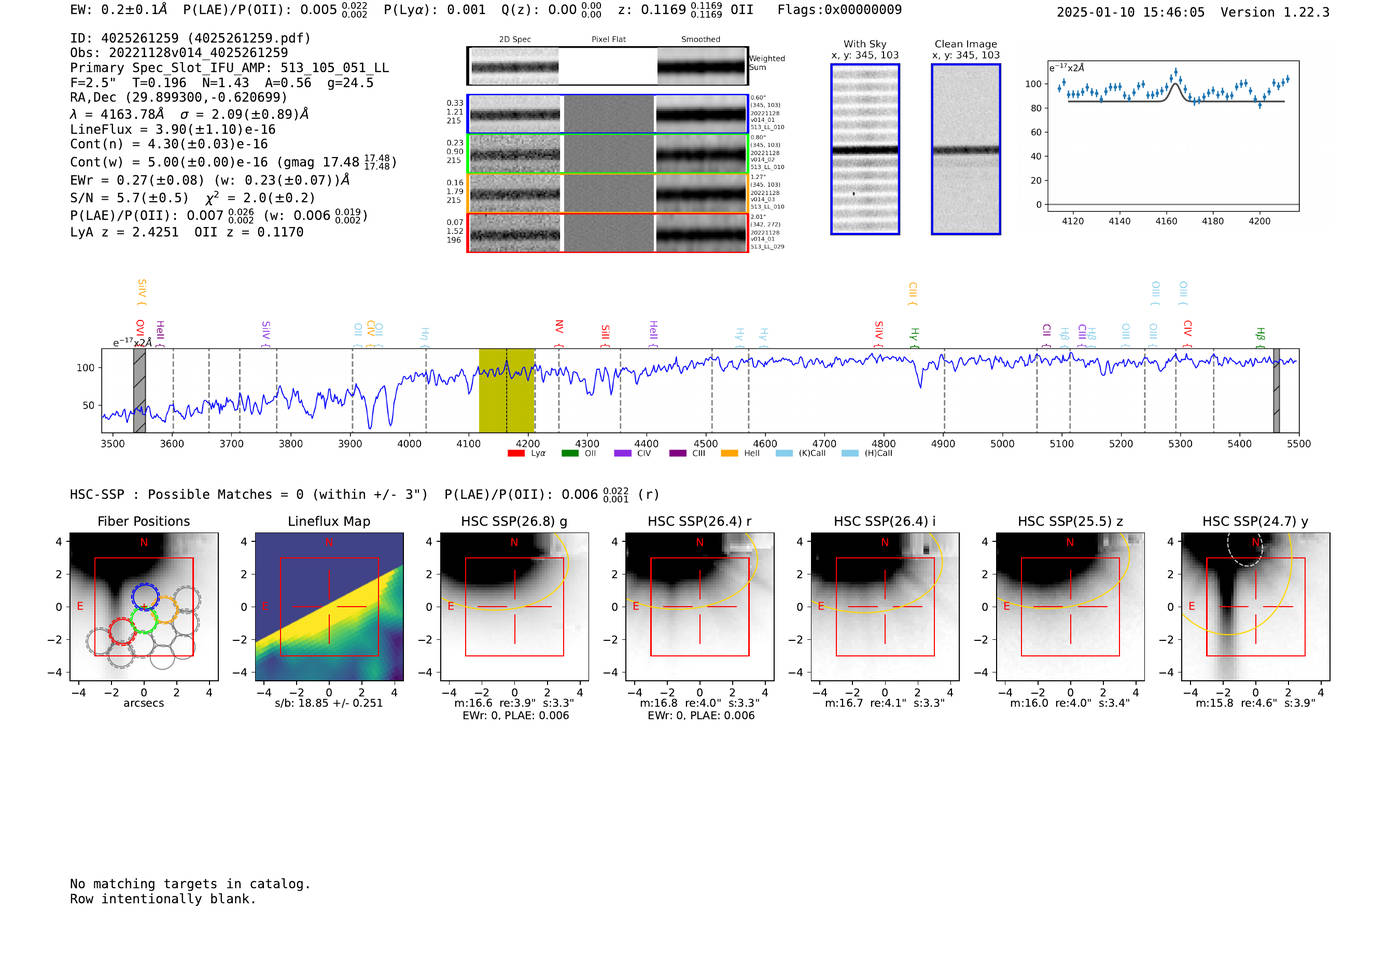The height and width of the screenshot is (953, 1400).
Task: Click the red fiber circle in Fiber Positions
Action: point(121,631)
